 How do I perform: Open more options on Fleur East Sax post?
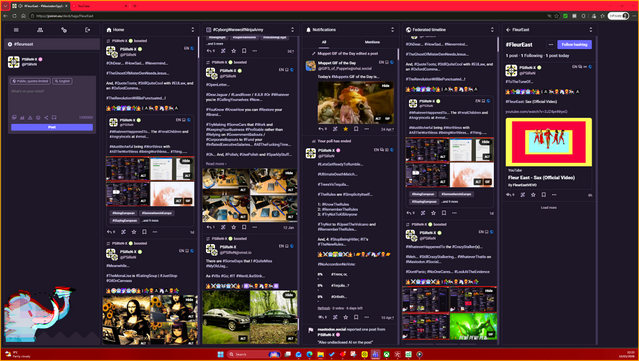coord(554,195)
